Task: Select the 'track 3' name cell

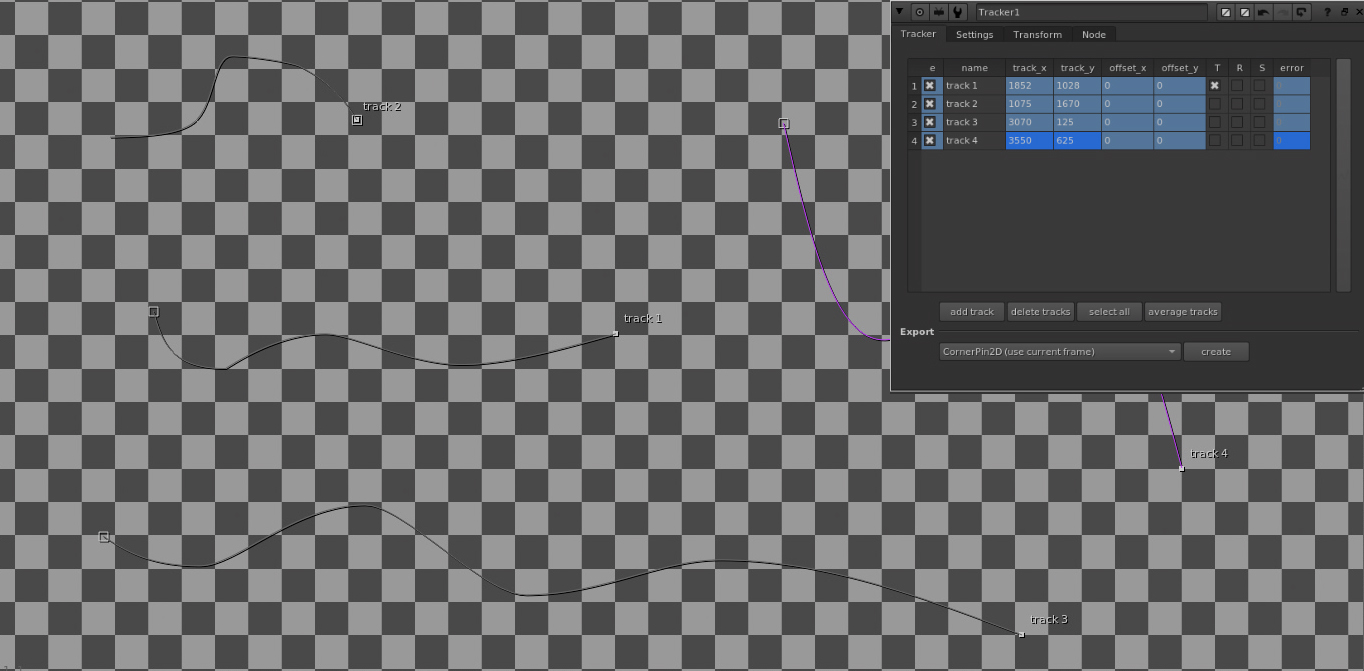Action: [x=973, y=122]
